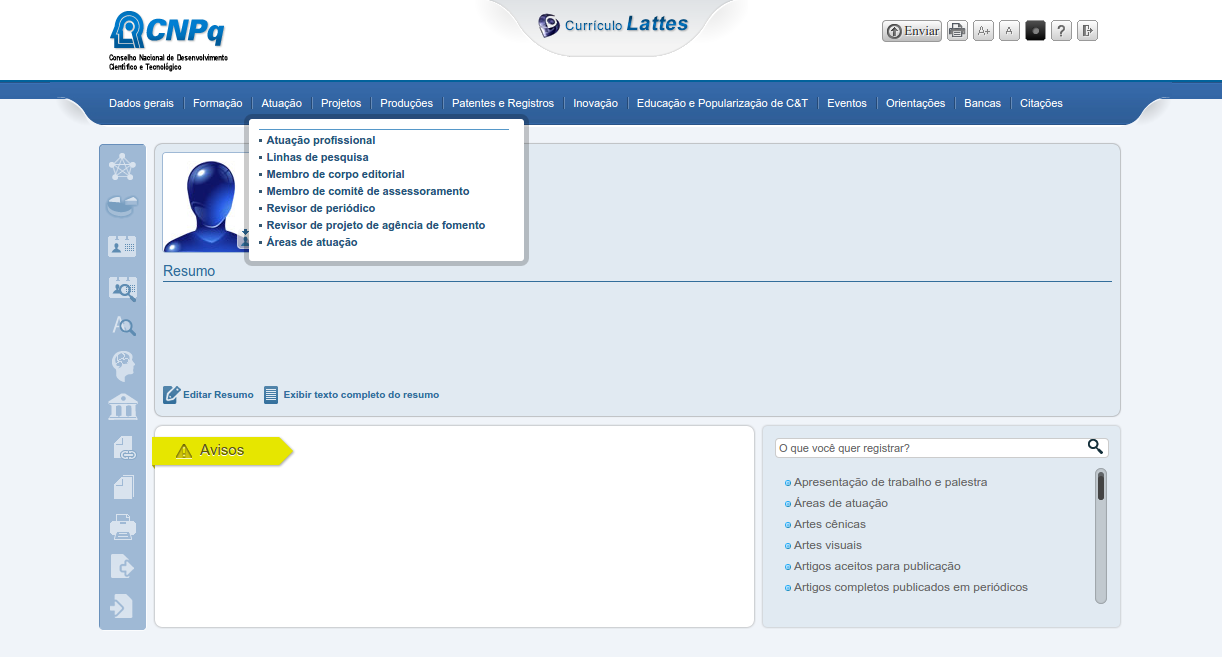The image size is (1222, 657).
Task: Click the Avisos yellow banner
Action: [222, 451]
